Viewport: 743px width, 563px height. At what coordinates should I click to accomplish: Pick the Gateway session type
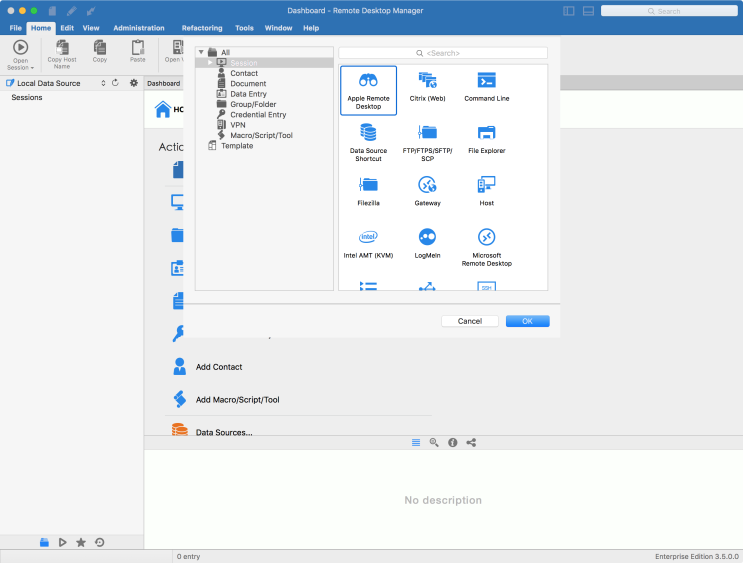(x=427, y=191)
